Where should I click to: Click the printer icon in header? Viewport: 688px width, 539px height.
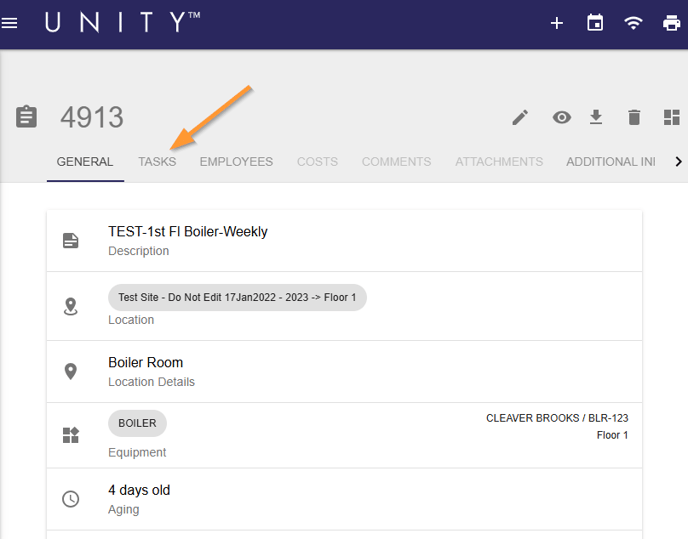tap(671, 23)
